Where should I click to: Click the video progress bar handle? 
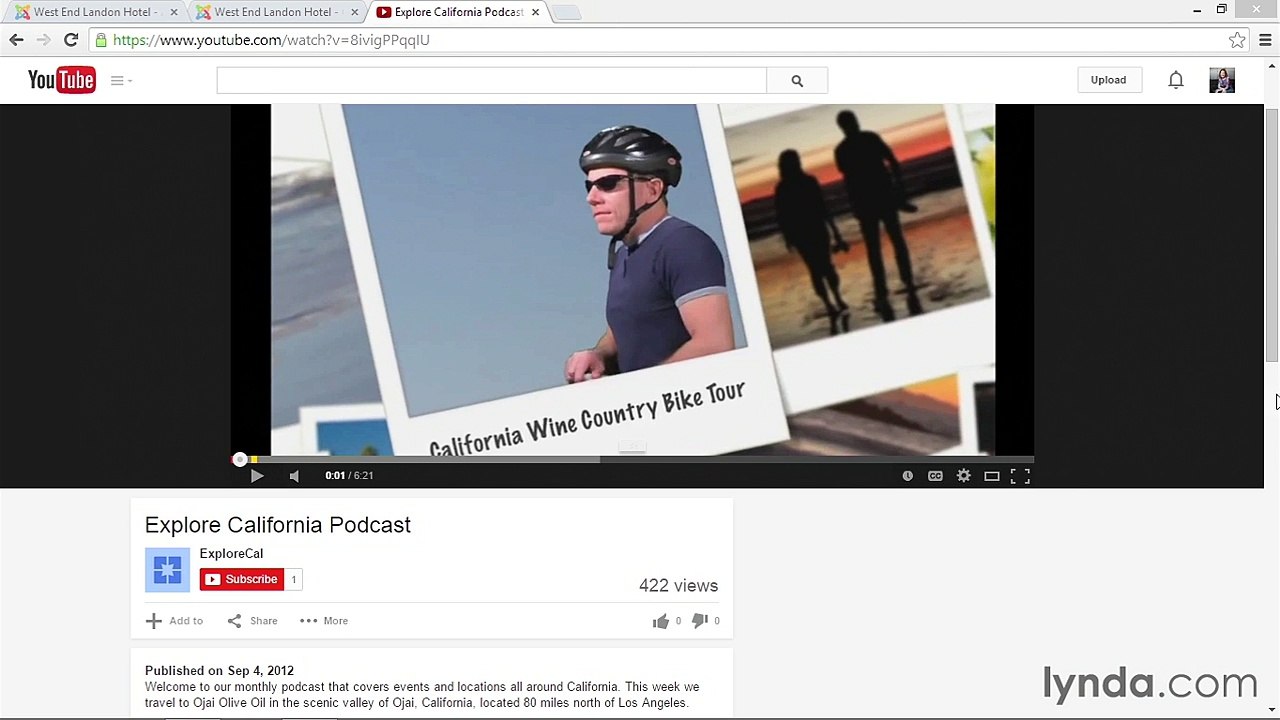pos(240,459)
